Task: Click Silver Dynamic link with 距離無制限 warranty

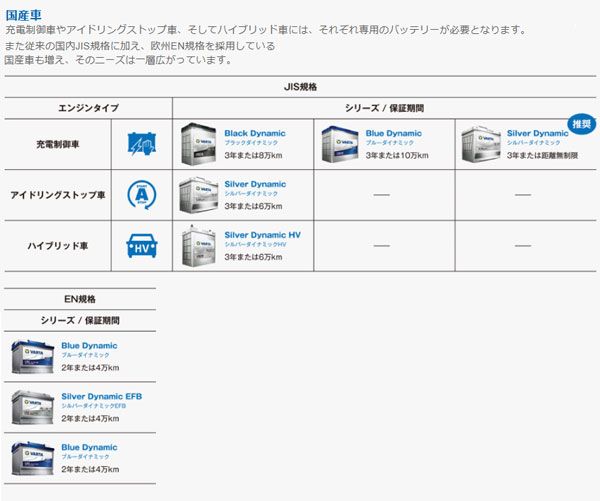Action: tap(537, 133)
